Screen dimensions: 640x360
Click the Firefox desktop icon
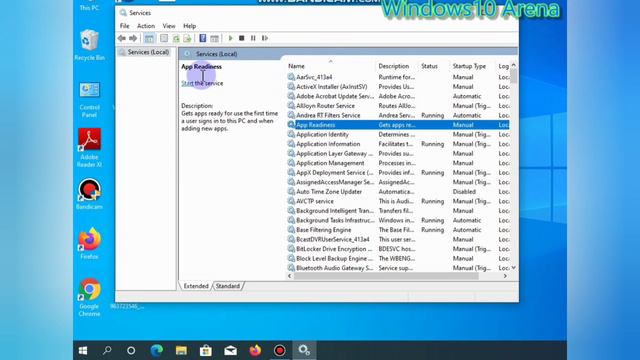point(89,244)
